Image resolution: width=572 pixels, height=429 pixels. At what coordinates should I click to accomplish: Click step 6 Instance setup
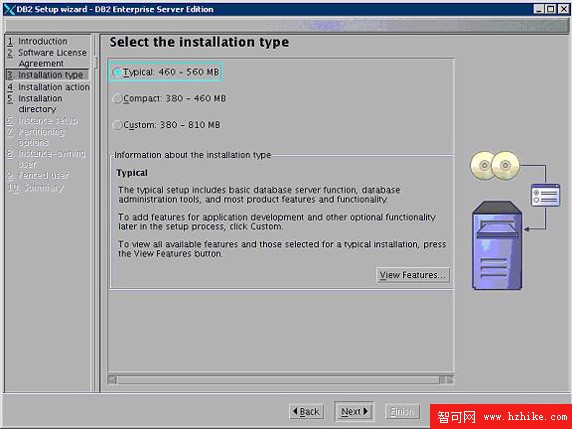(43, 120)
